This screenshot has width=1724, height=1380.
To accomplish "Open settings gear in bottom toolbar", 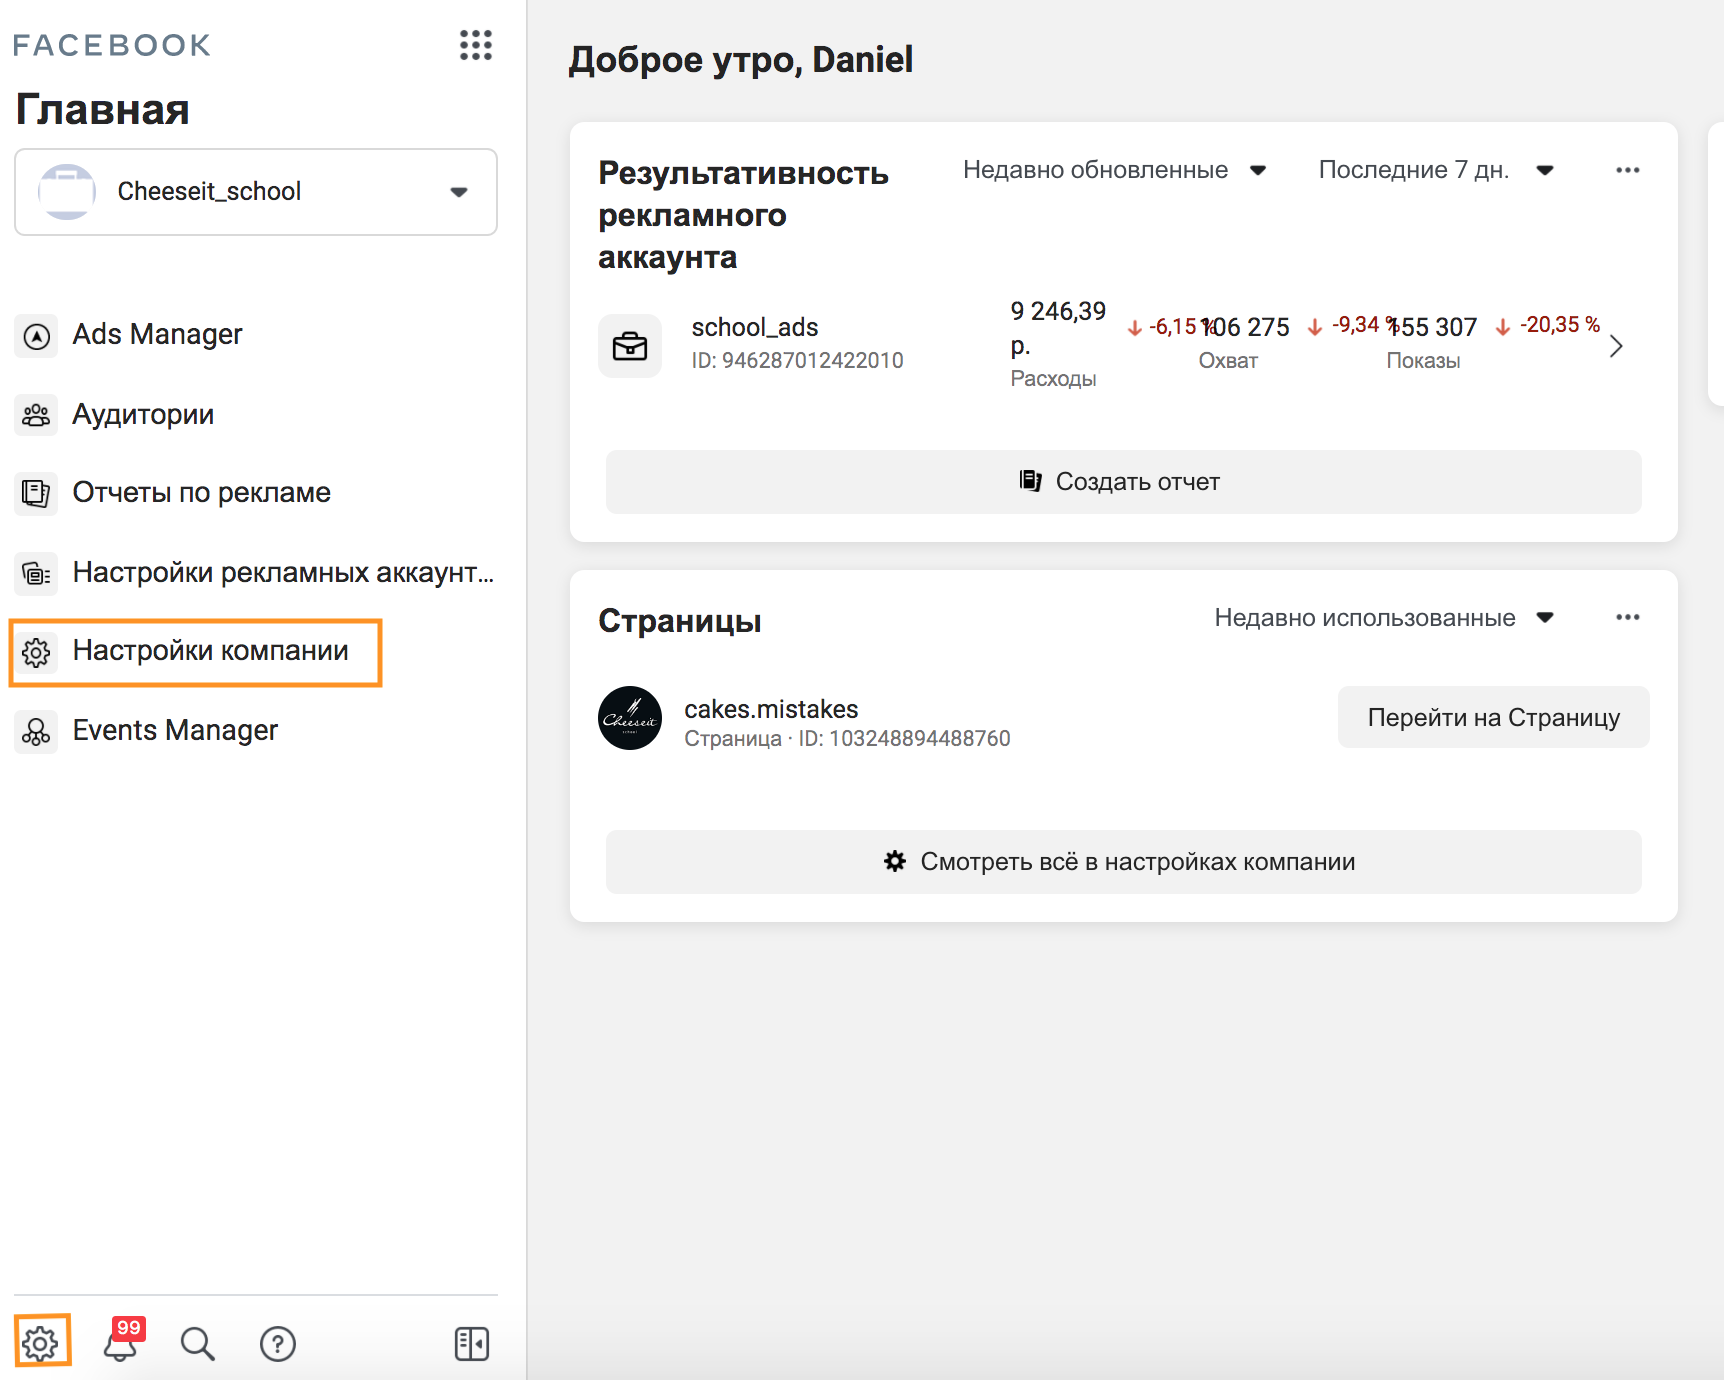I will click(41, 1343).
